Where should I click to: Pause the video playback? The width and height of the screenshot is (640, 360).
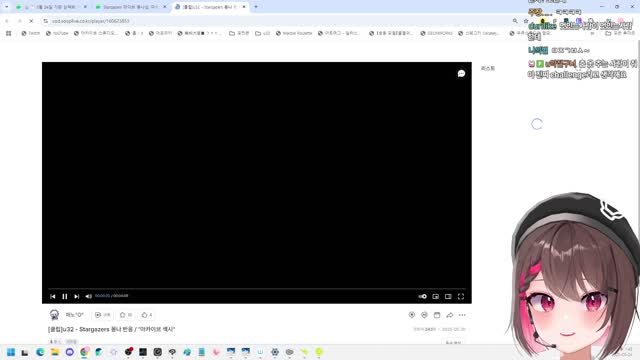pyautogui.click(x=64, y=296)
